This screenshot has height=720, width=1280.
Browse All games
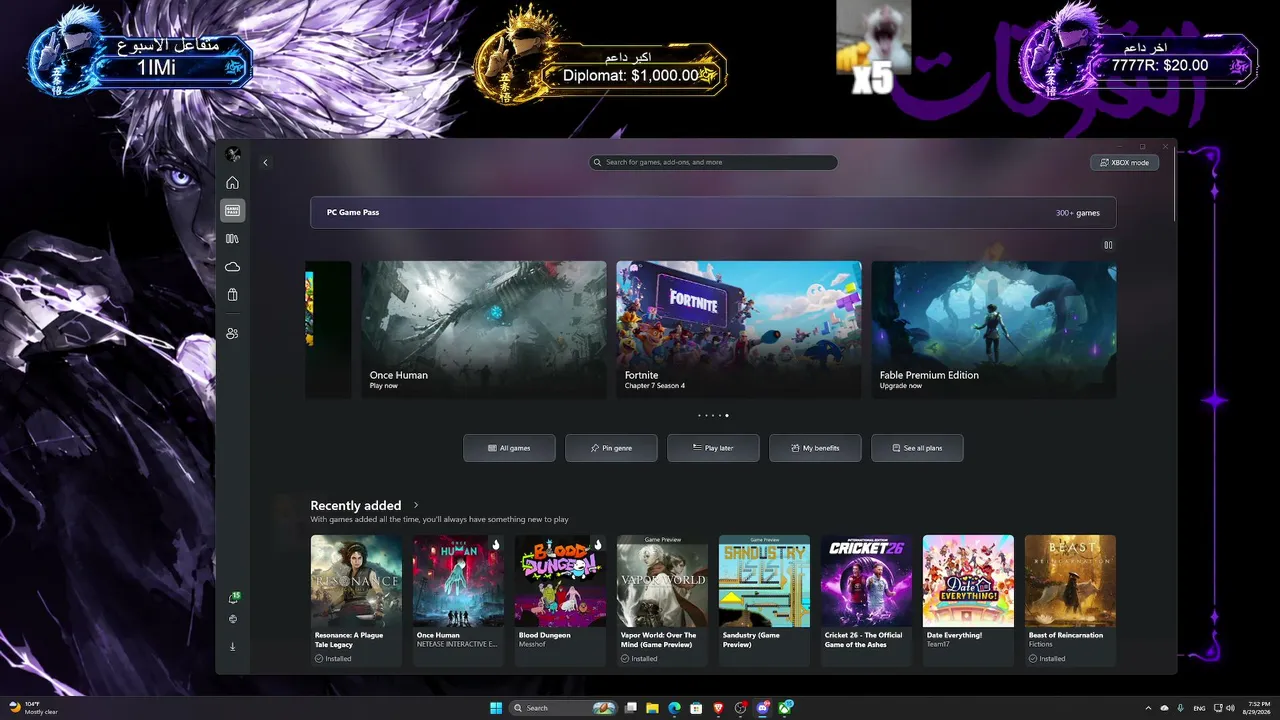click(x=509, y=448)
